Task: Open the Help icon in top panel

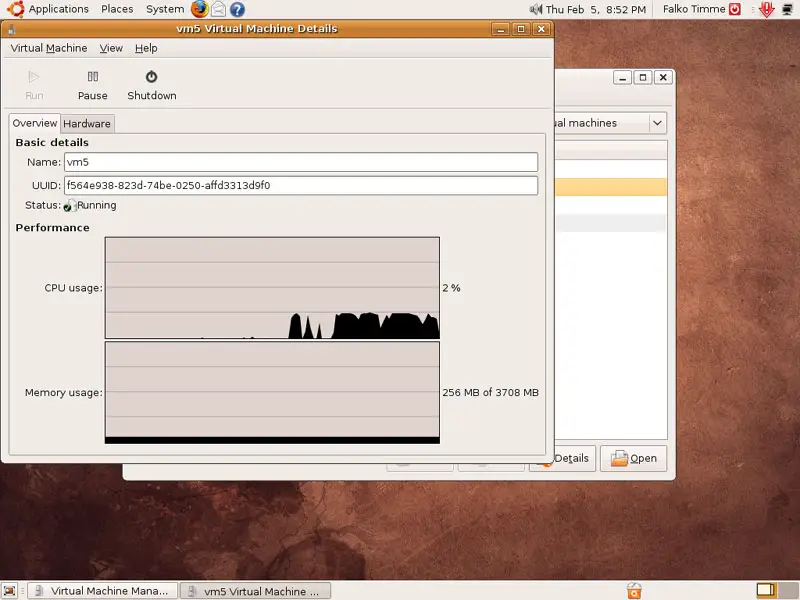Action: point(237,9)
